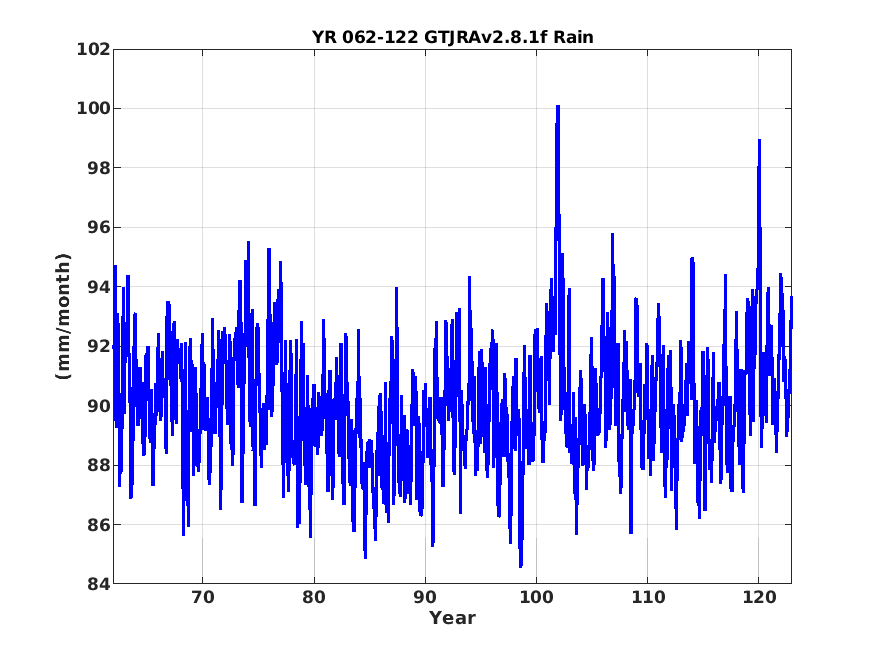Screen dimensions: 875x656
Task: Click the y-axis tick label 96
Action: tap(99, 228)
